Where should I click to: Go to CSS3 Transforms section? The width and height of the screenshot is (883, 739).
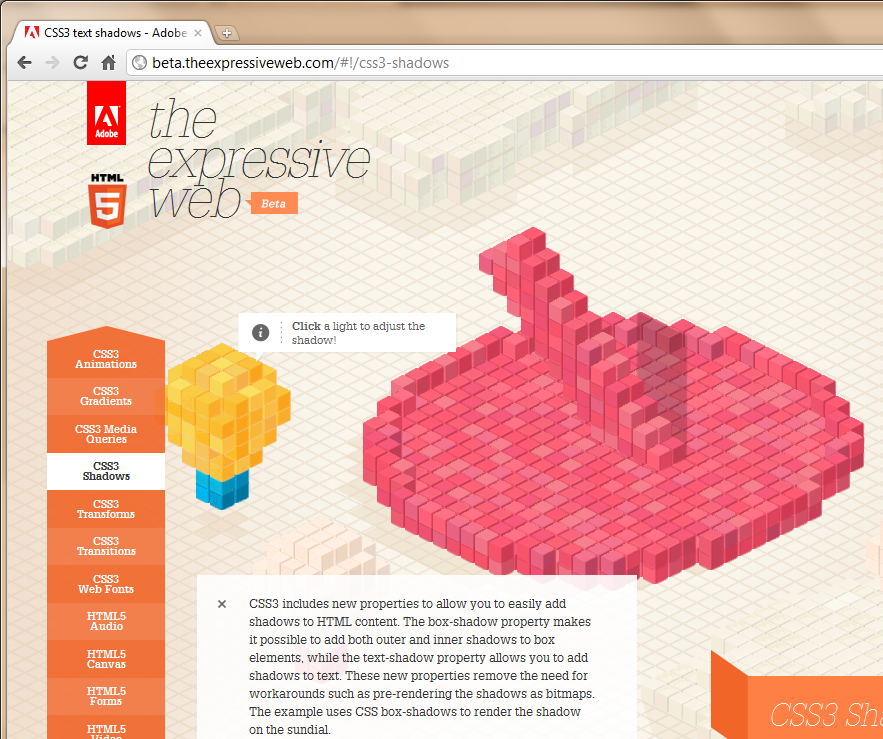click(x=106, y=509)
